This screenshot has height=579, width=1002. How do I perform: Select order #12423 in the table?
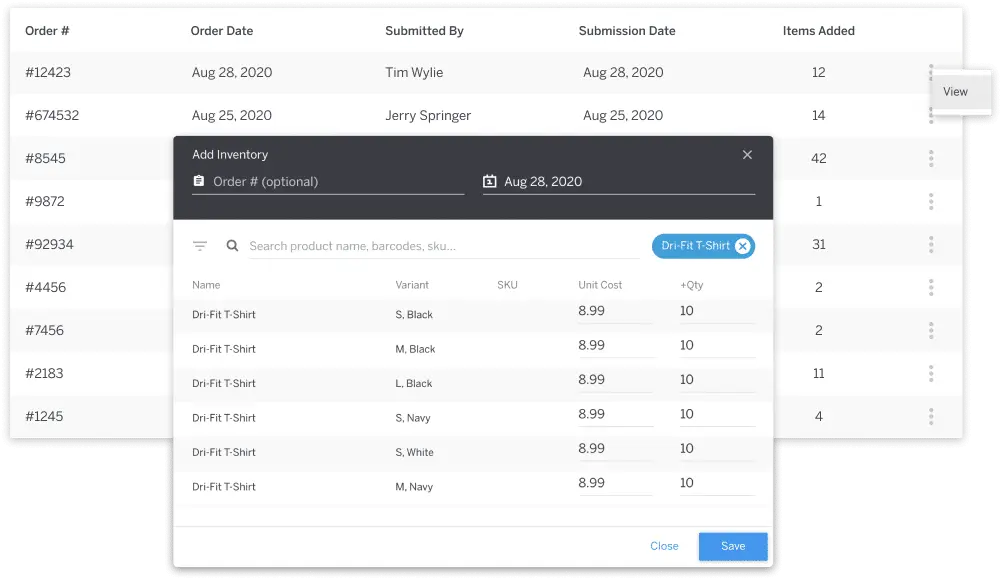[48, 72]
